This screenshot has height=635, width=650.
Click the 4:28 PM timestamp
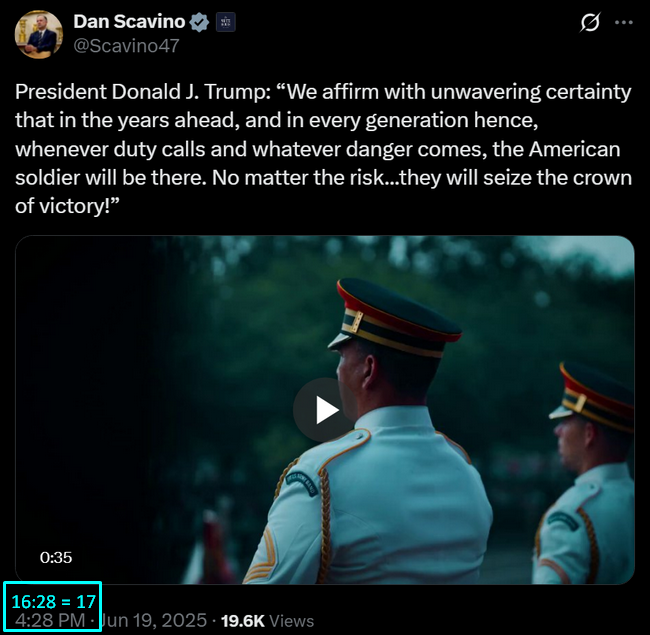click(50, 620)
